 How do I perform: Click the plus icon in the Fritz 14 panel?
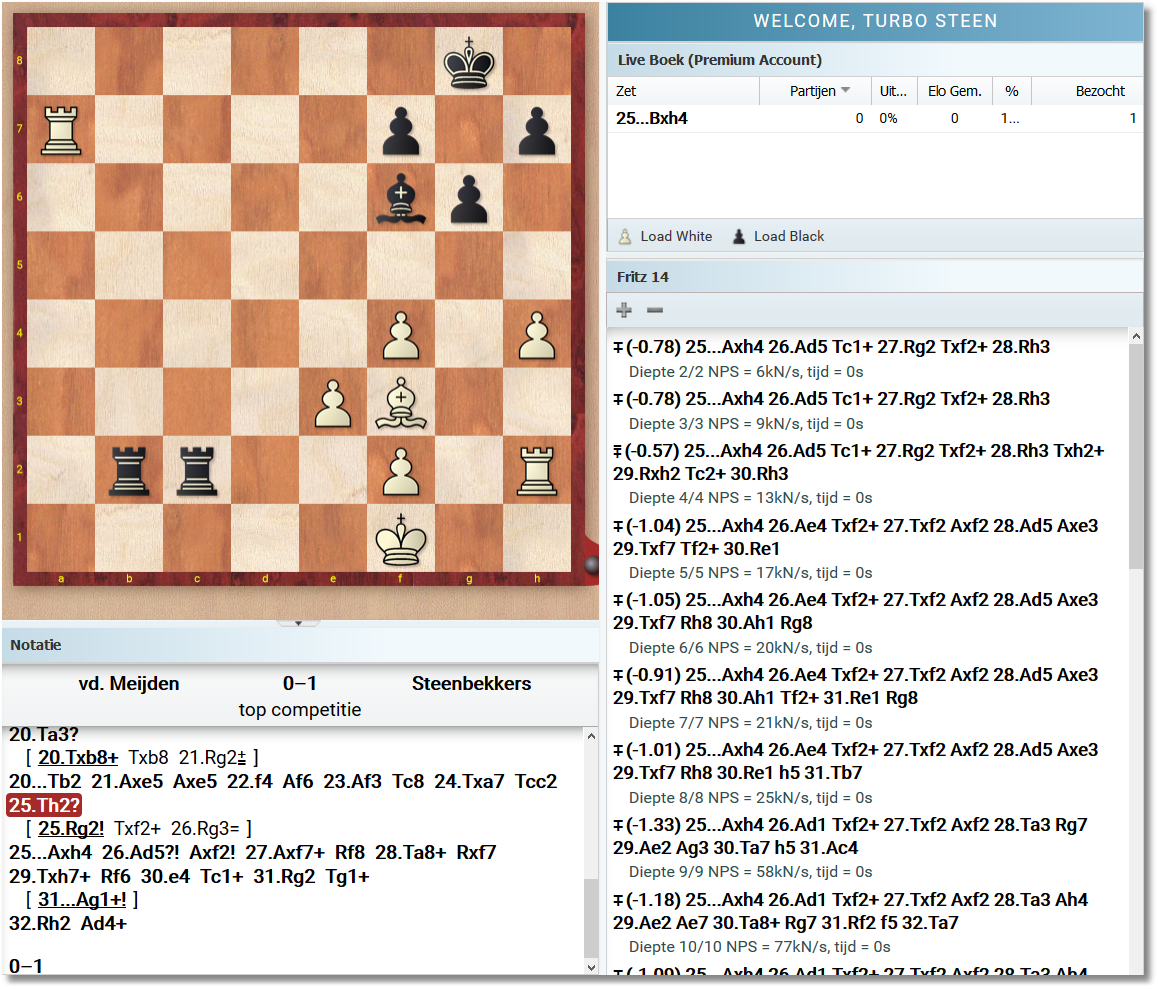[623, 311]
